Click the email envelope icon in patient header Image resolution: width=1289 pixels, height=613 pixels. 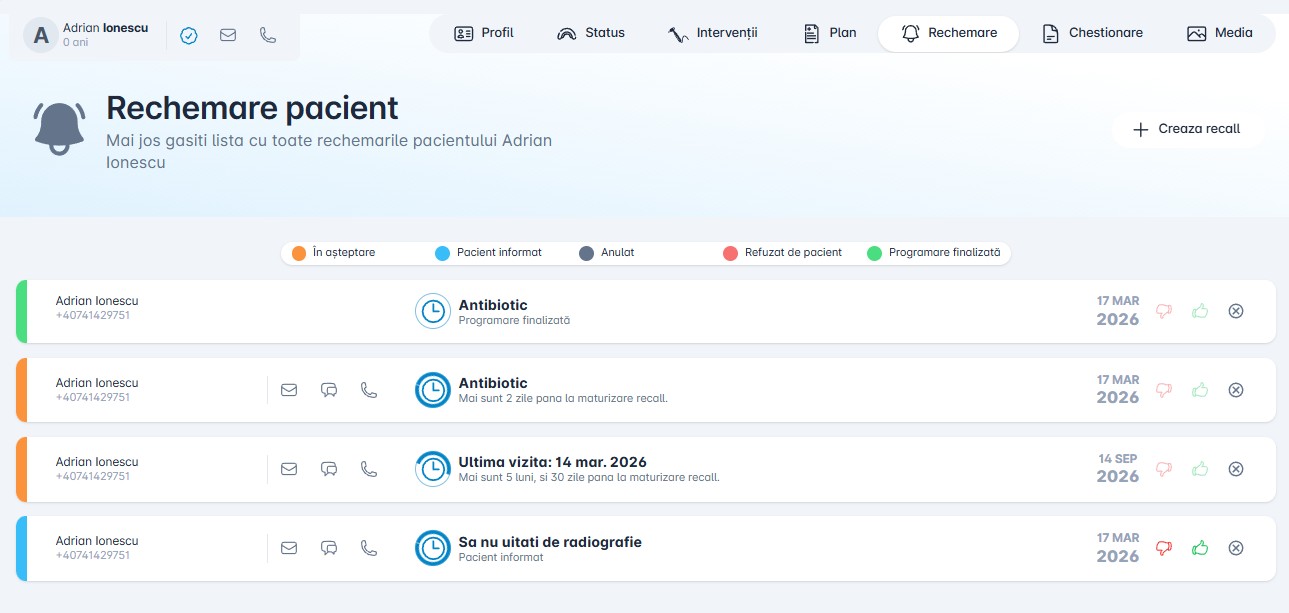(x=228, y=35)
